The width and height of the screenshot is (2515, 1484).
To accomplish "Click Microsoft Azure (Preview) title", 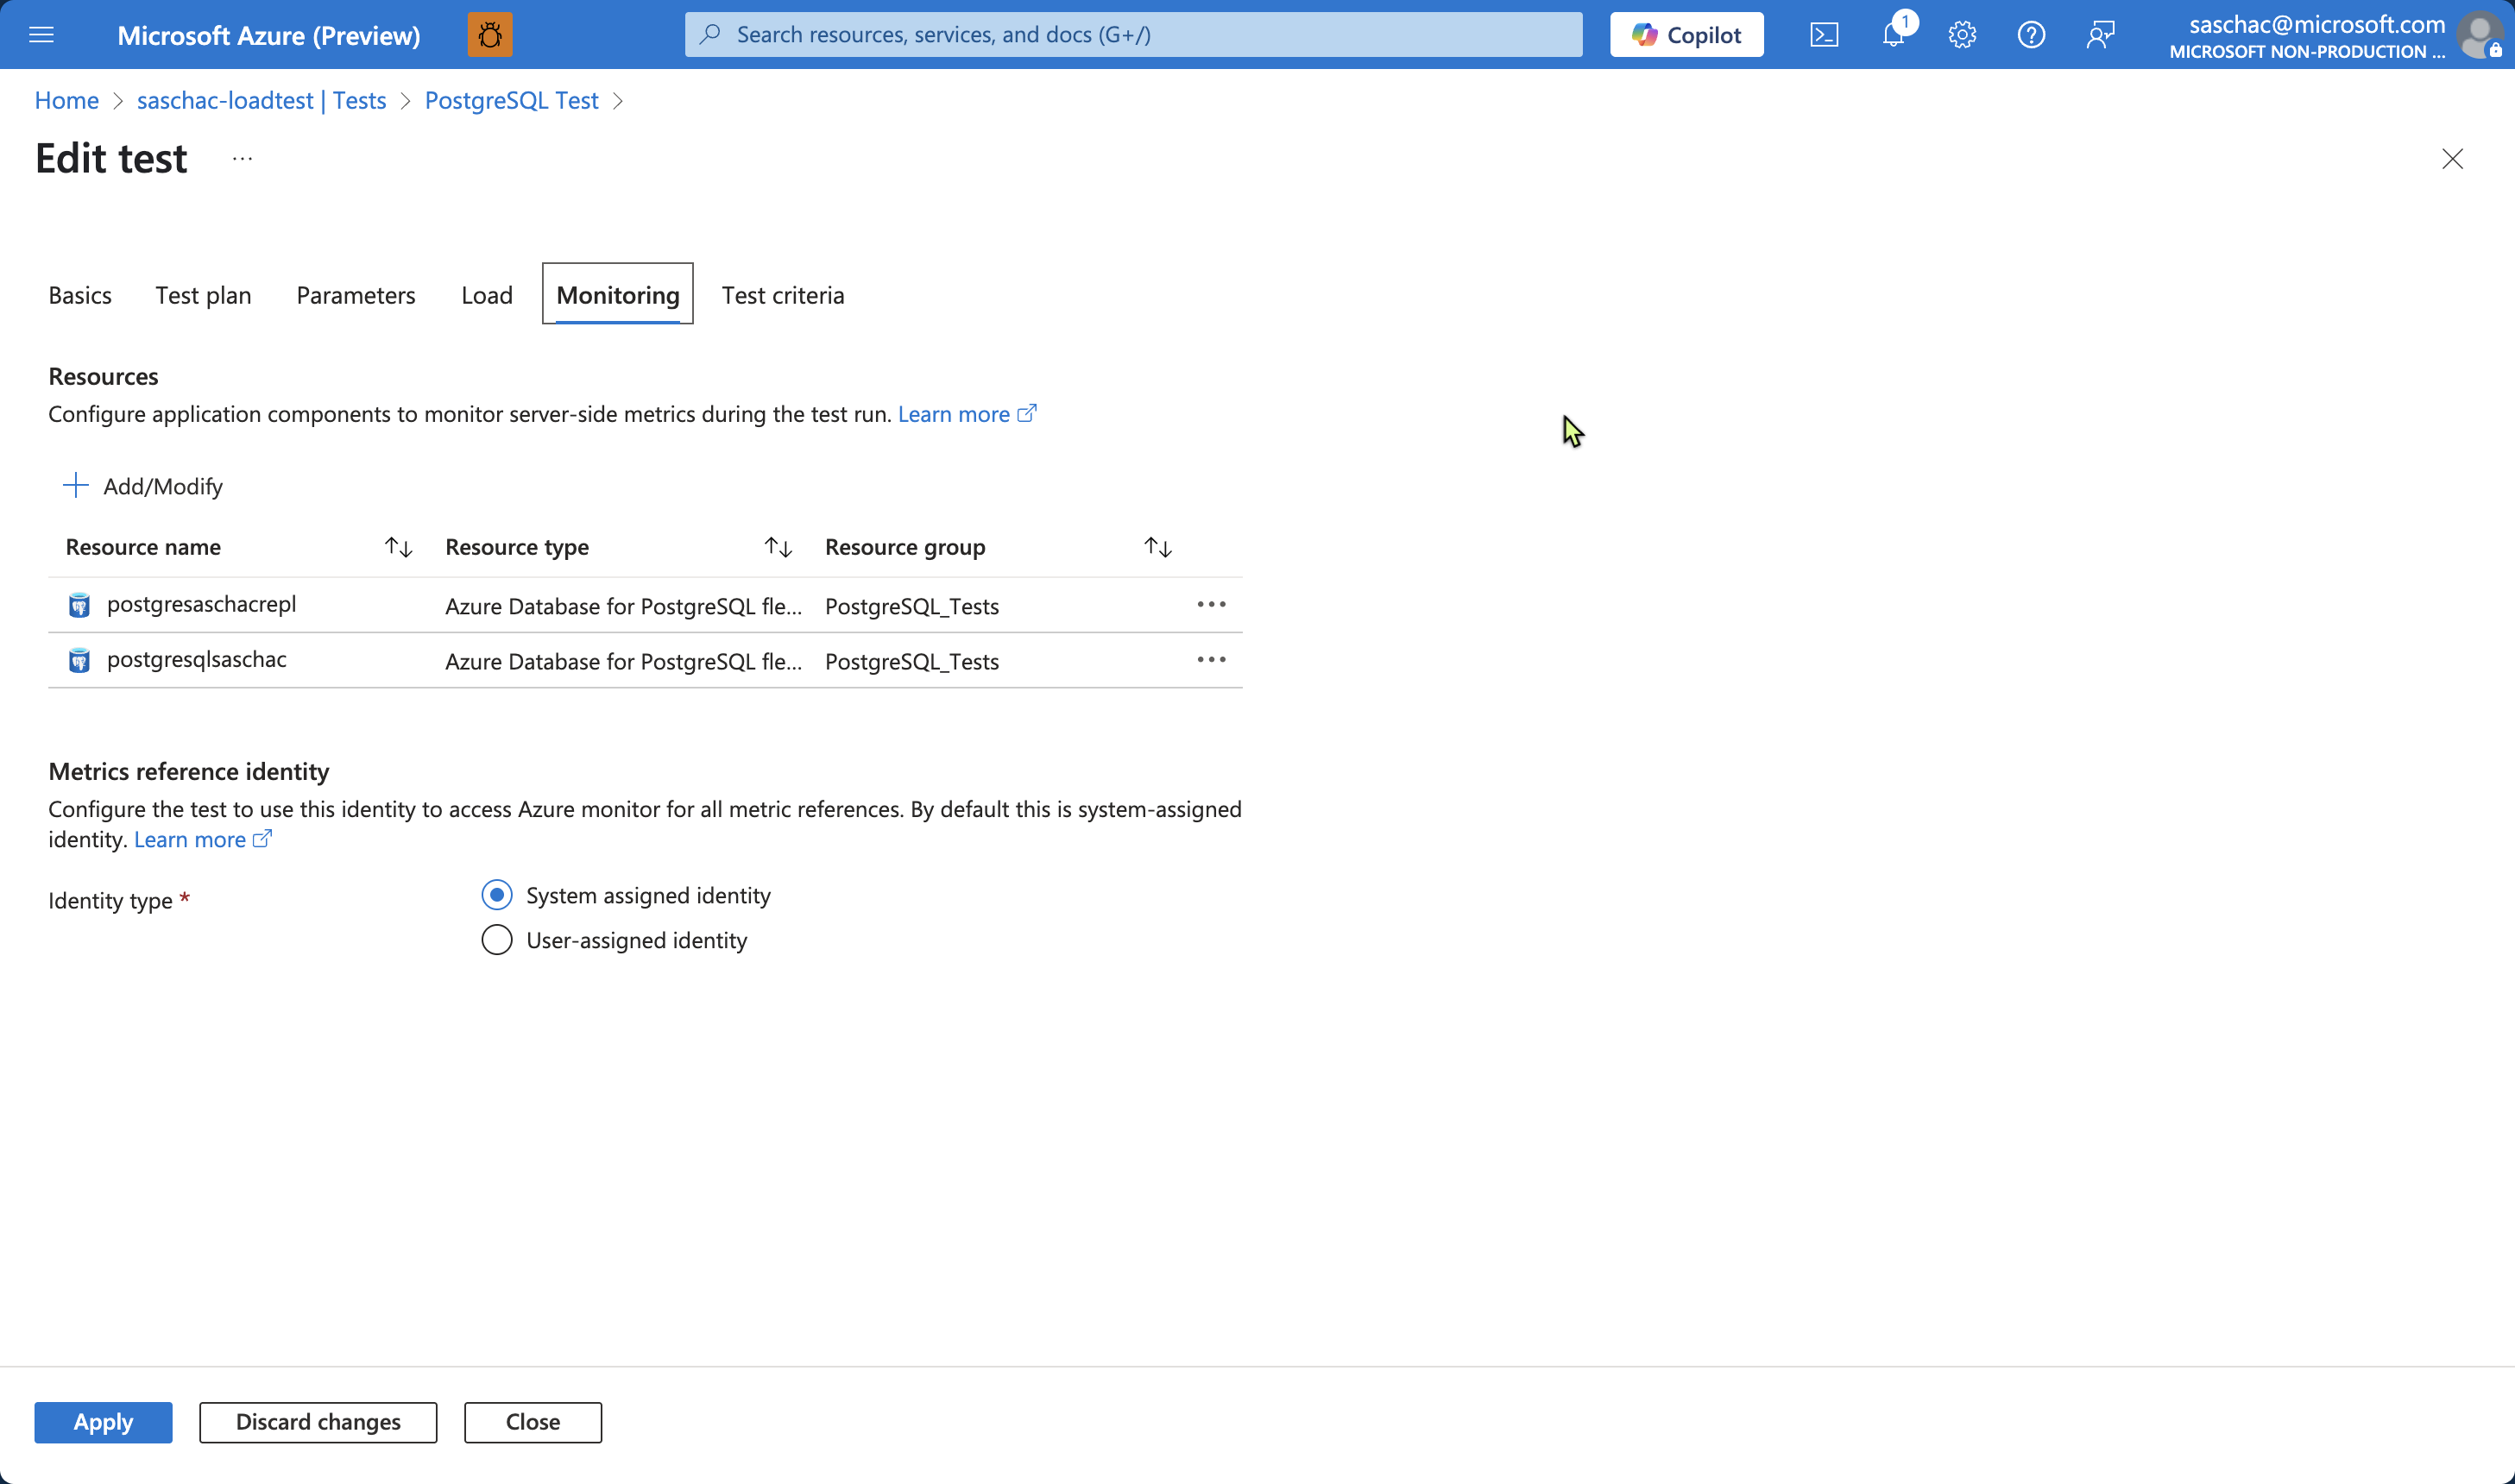I will [x=269, y=35].
